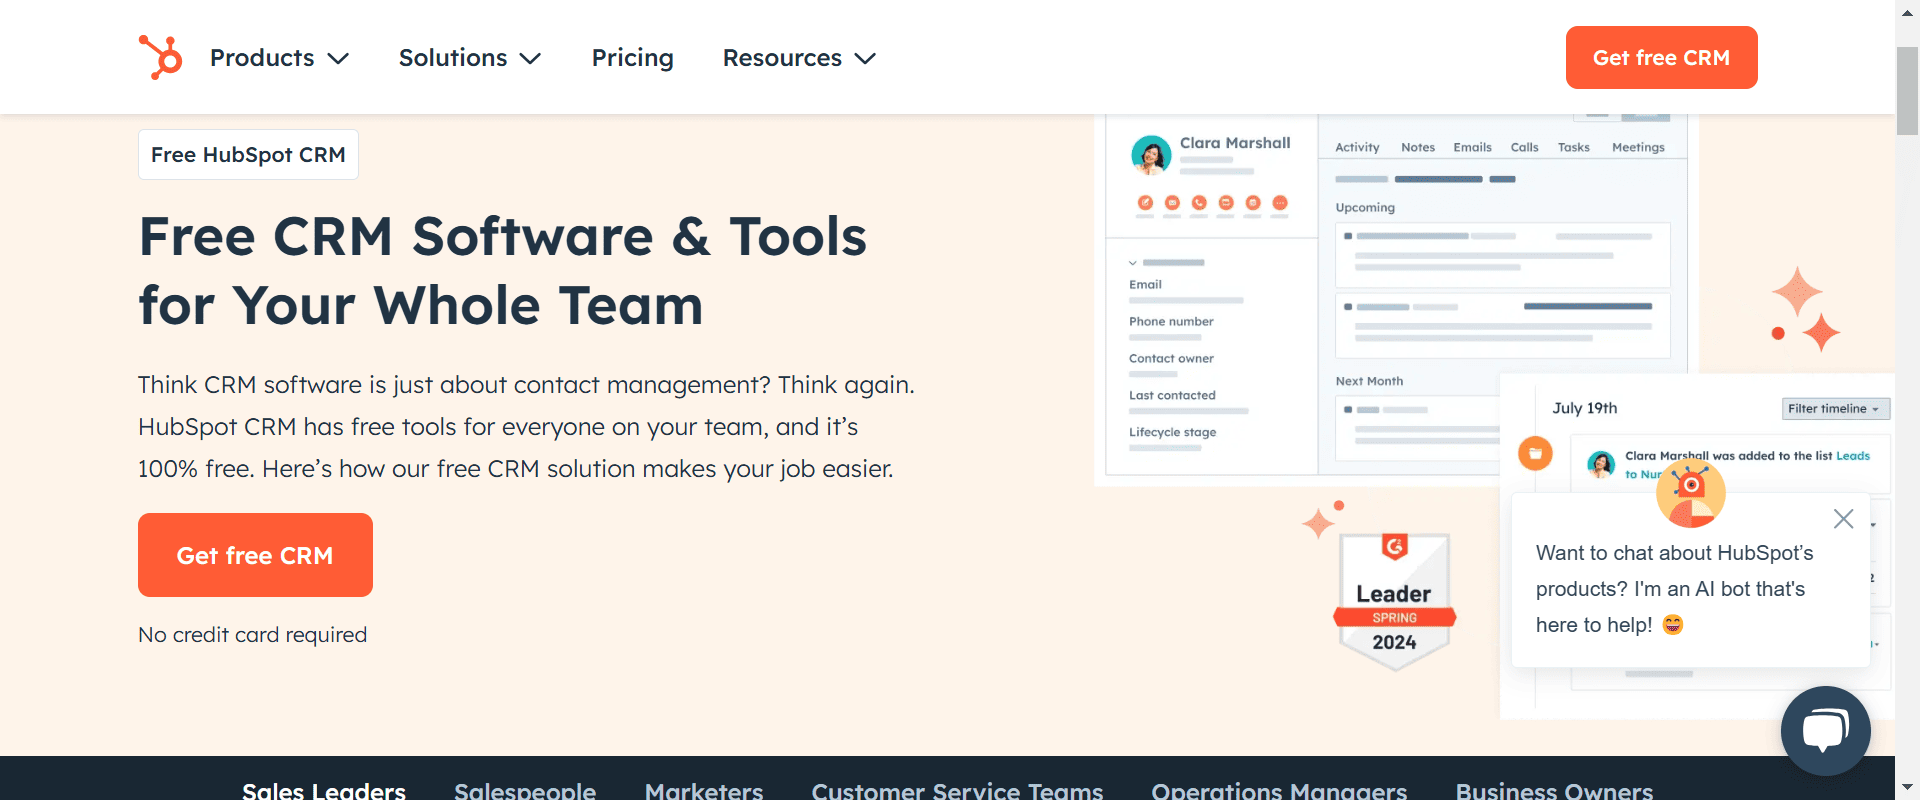Expand the Solutions menu
This screenshot has height=800, width=1920.
pos(470,58)
